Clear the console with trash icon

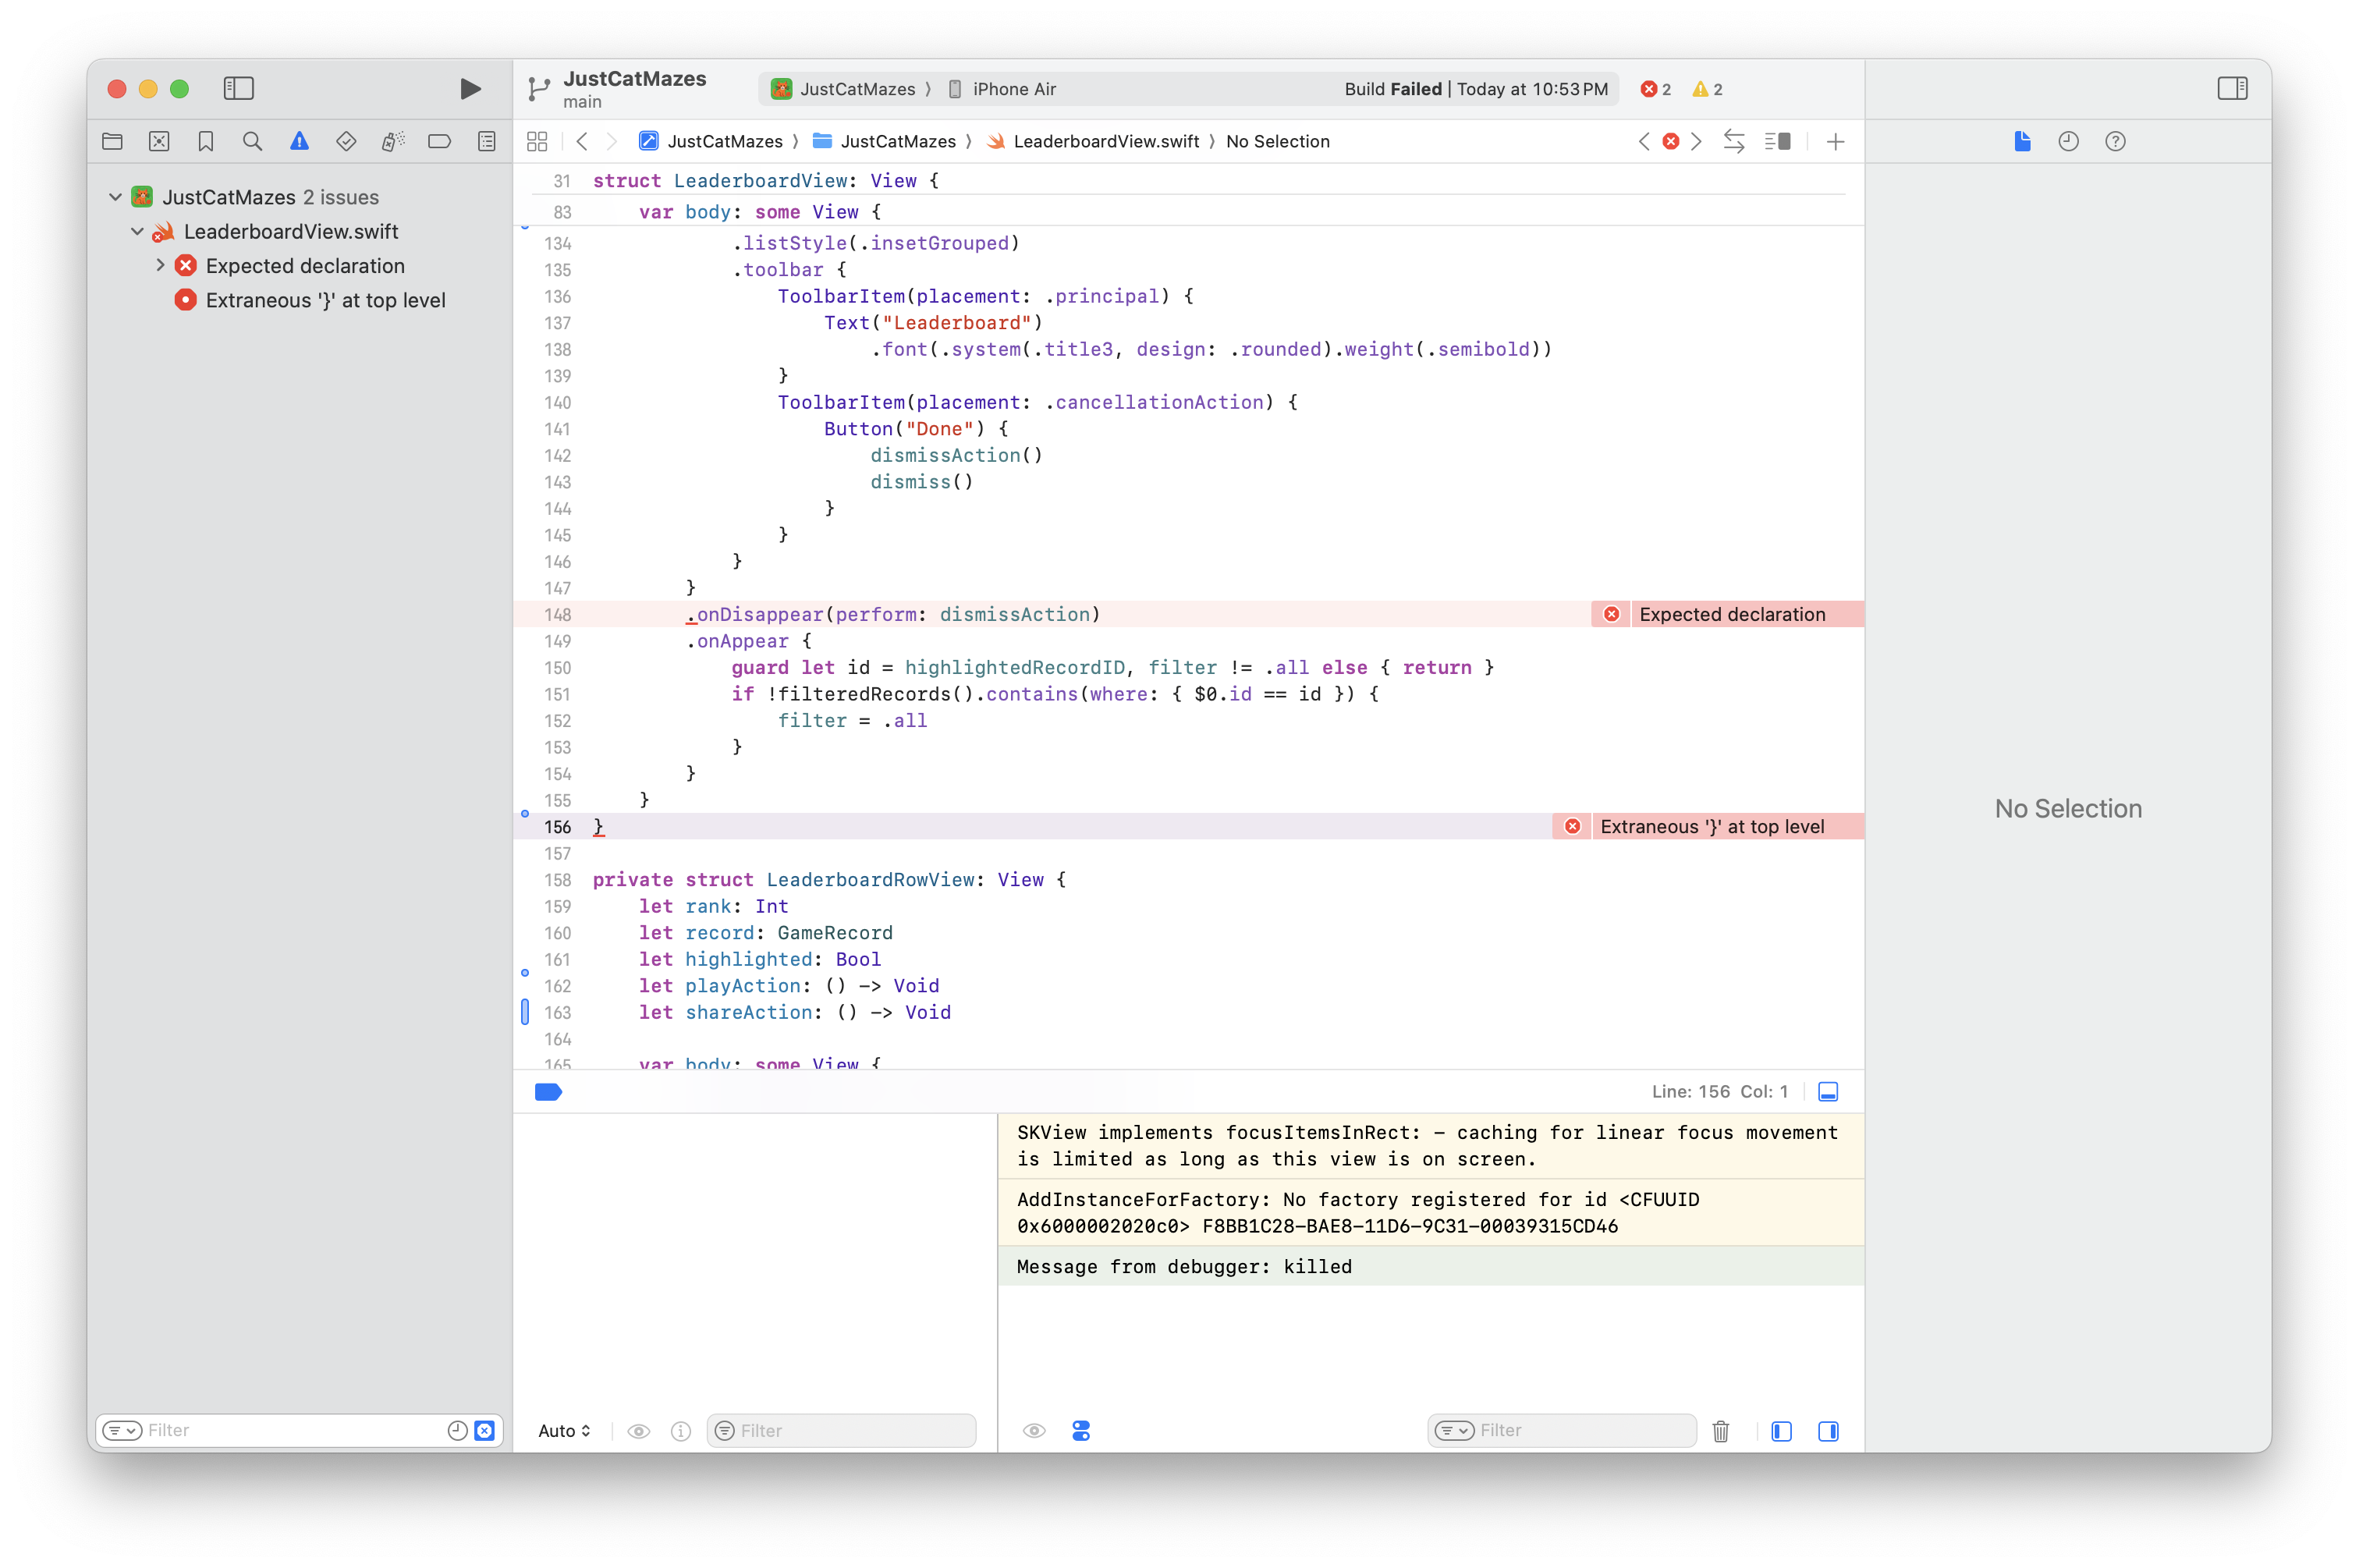click(1720, 1431)
